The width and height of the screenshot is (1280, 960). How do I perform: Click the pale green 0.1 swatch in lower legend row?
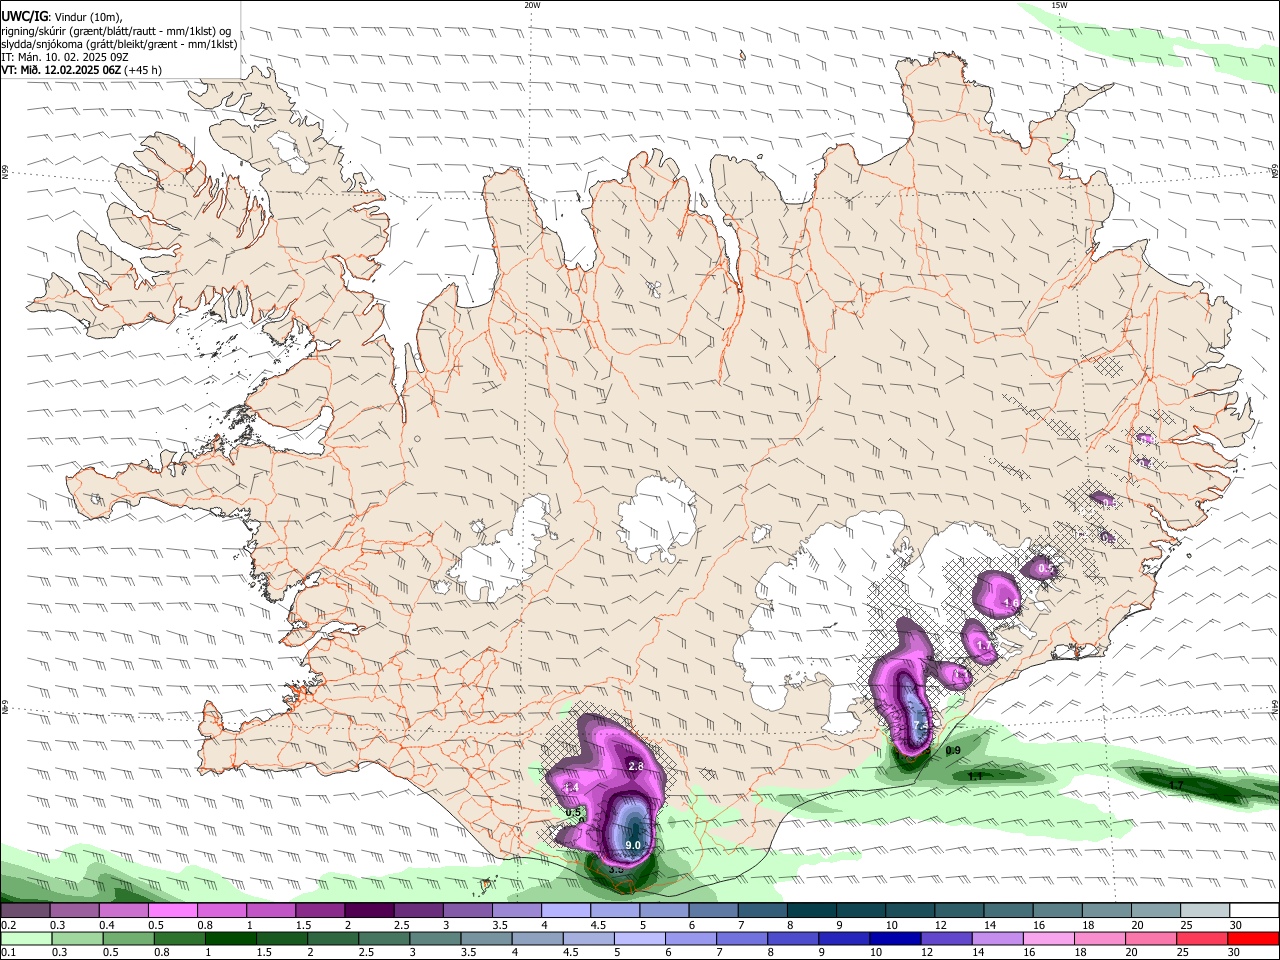point(27,938)
